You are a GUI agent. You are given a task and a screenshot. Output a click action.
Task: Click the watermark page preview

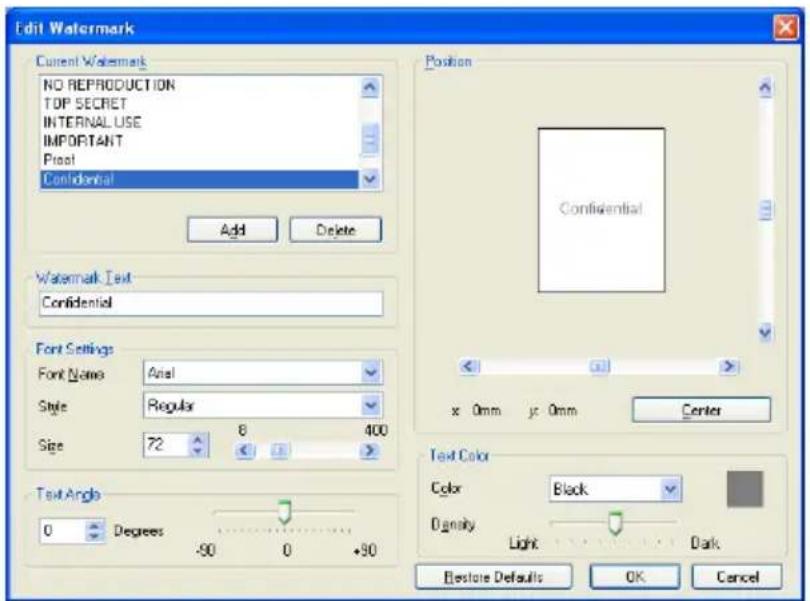click(601, 210)
